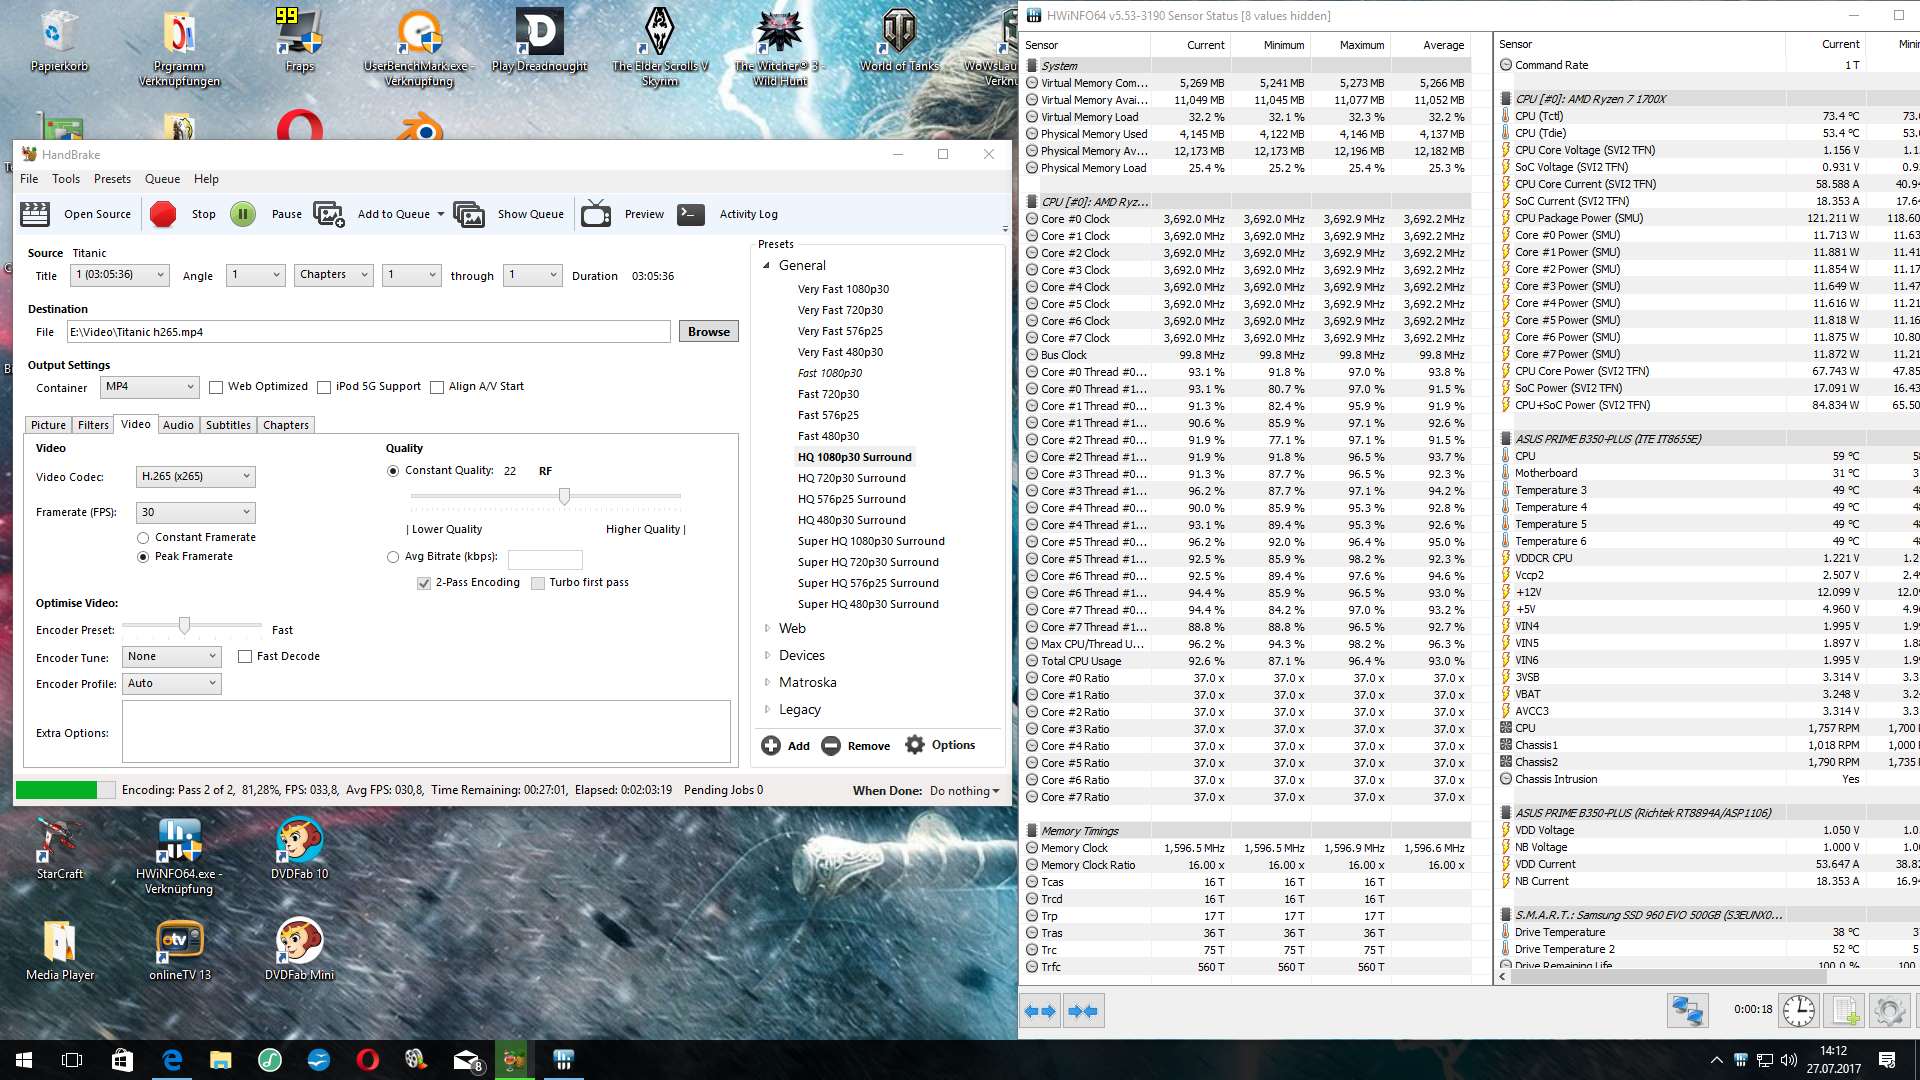Click the Add preset plus icon
Image resolution: width=1920 pixels, height=1080 pixels.
click(x=771, y=746)
